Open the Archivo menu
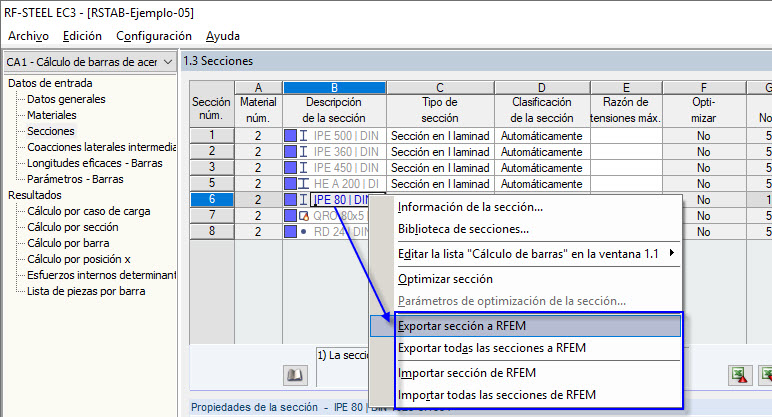Viewport: 772px width, 417px height. pyautogui.click(x=28, y=36)
